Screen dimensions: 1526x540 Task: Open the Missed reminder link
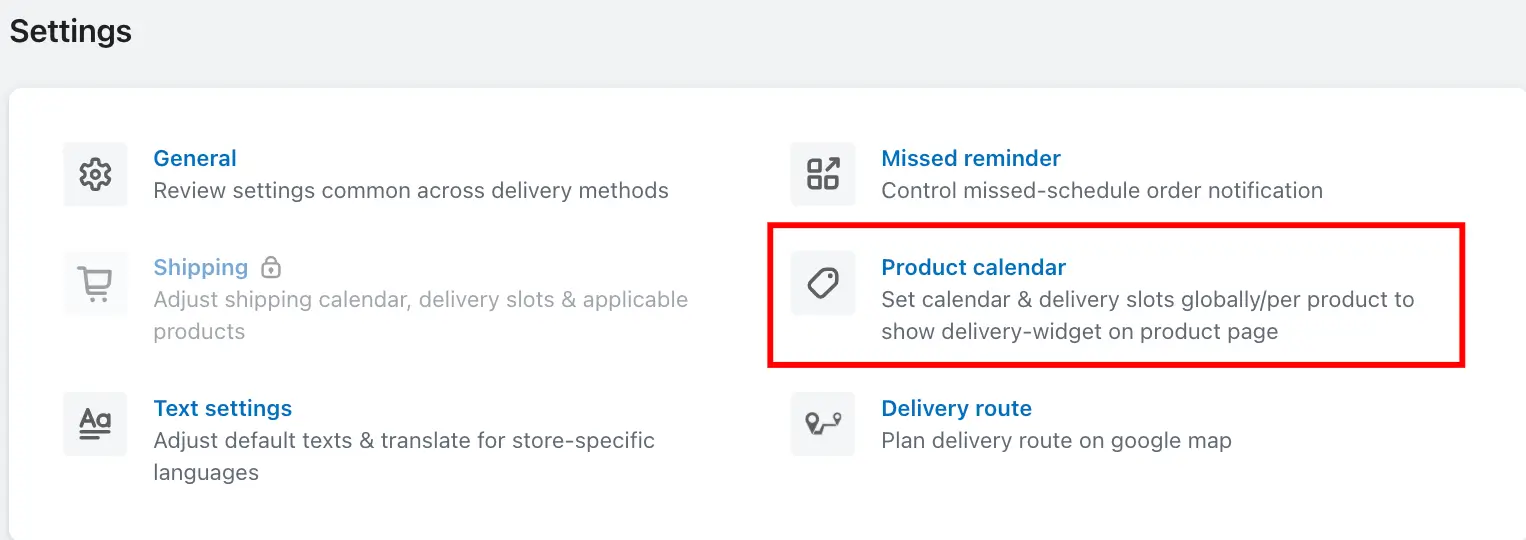coord(971,158)
